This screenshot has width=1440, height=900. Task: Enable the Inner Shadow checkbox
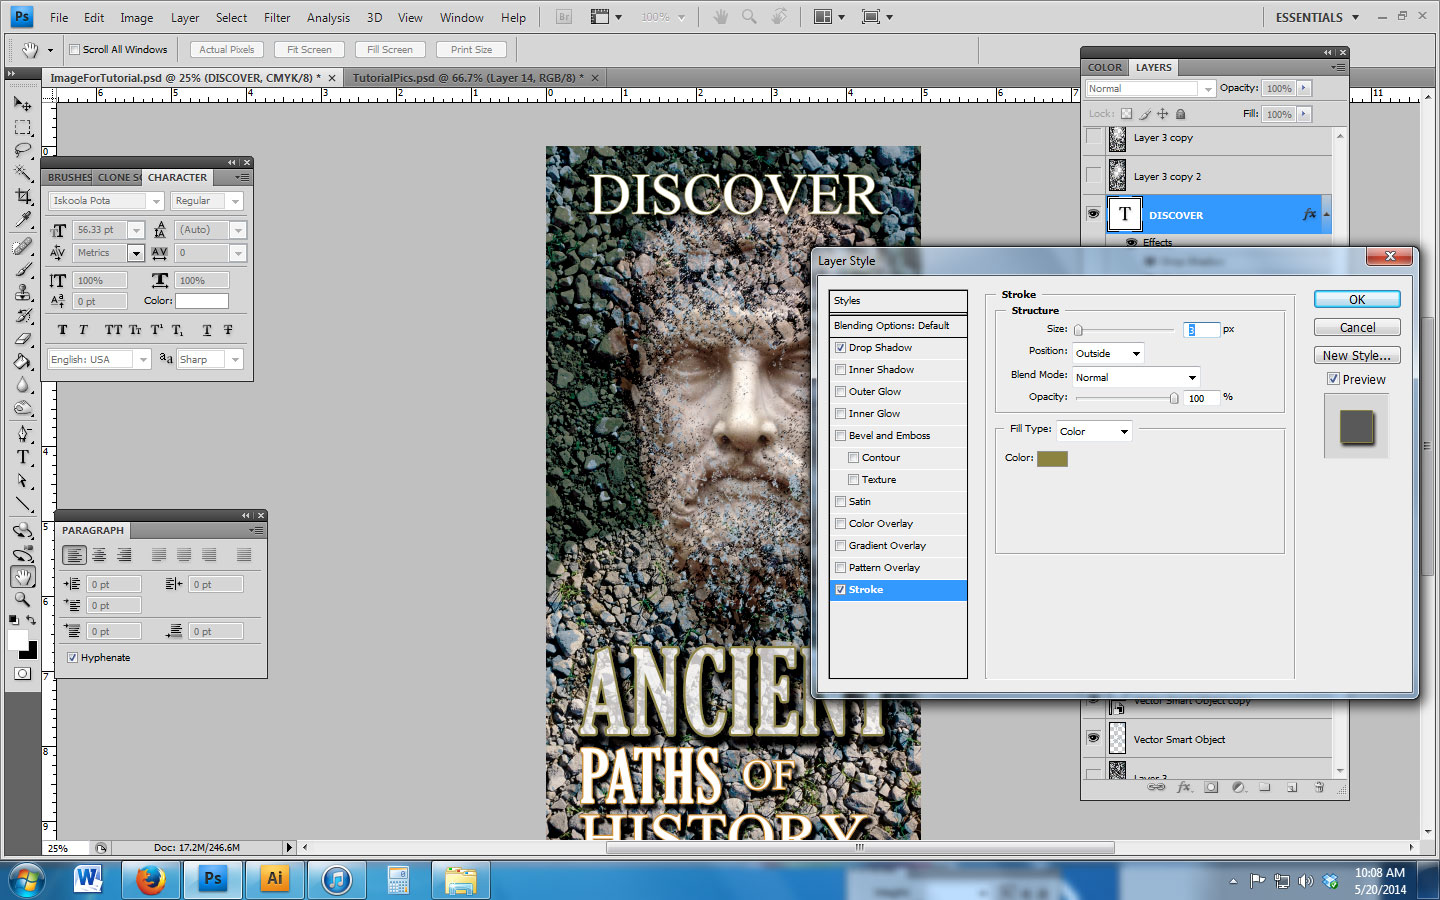[840, 370]
